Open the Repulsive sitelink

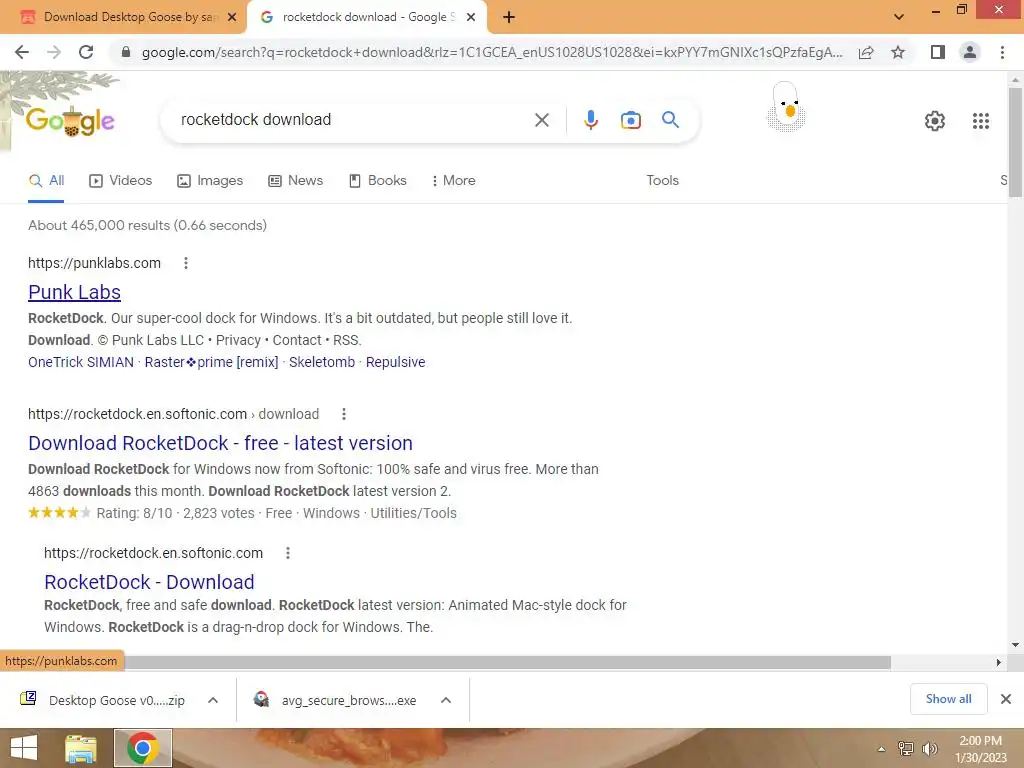(x=395, y=362)
